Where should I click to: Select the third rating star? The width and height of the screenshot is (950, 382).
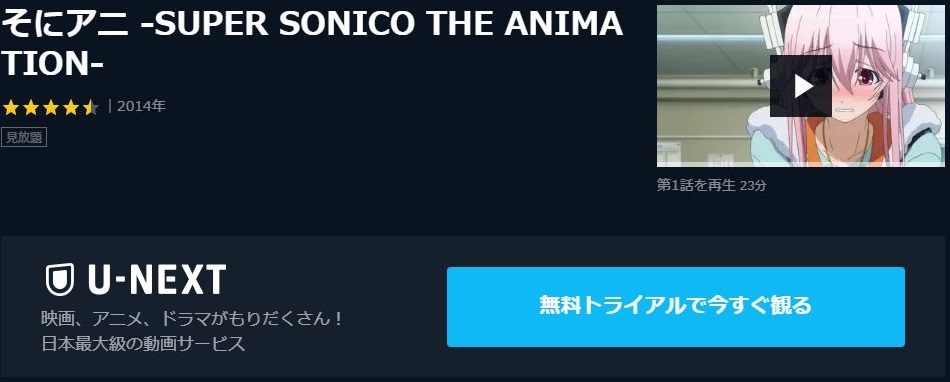click(50, 108)
